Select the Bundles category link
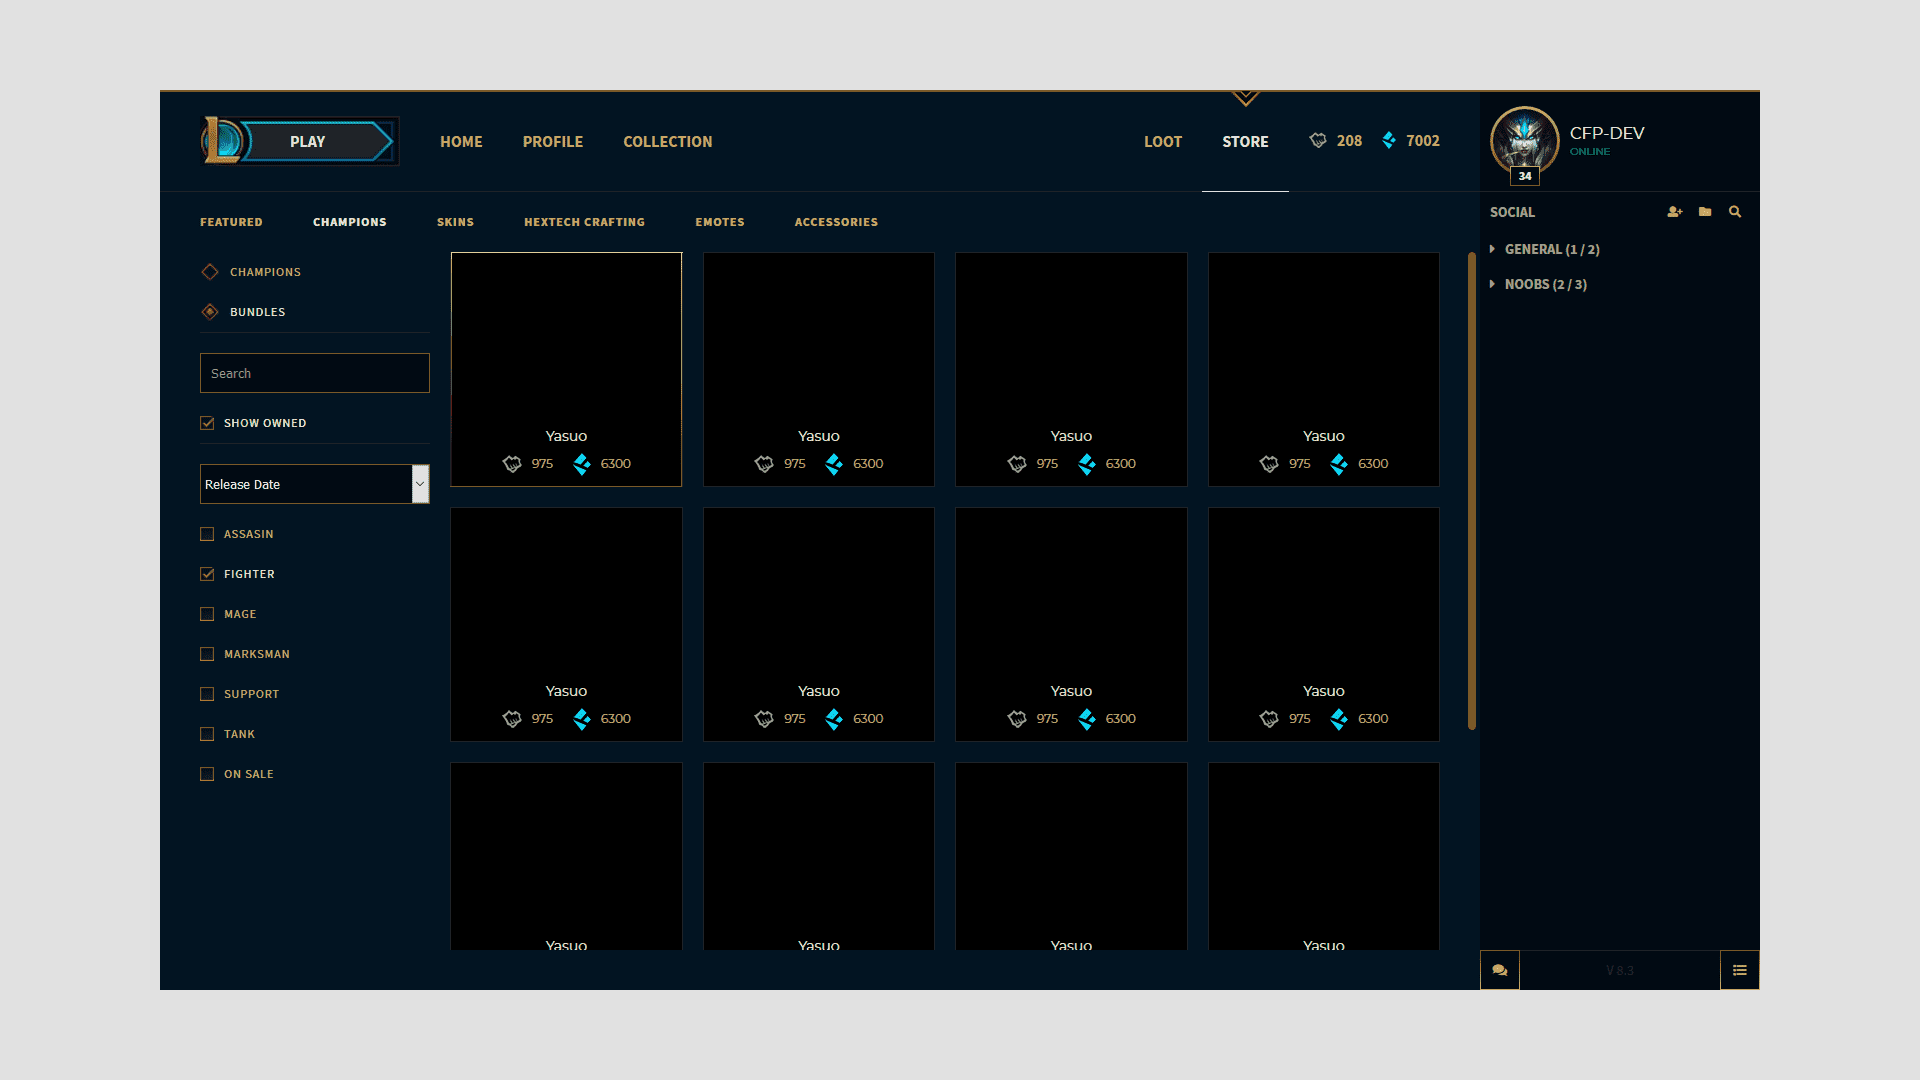 coord(258,312)
